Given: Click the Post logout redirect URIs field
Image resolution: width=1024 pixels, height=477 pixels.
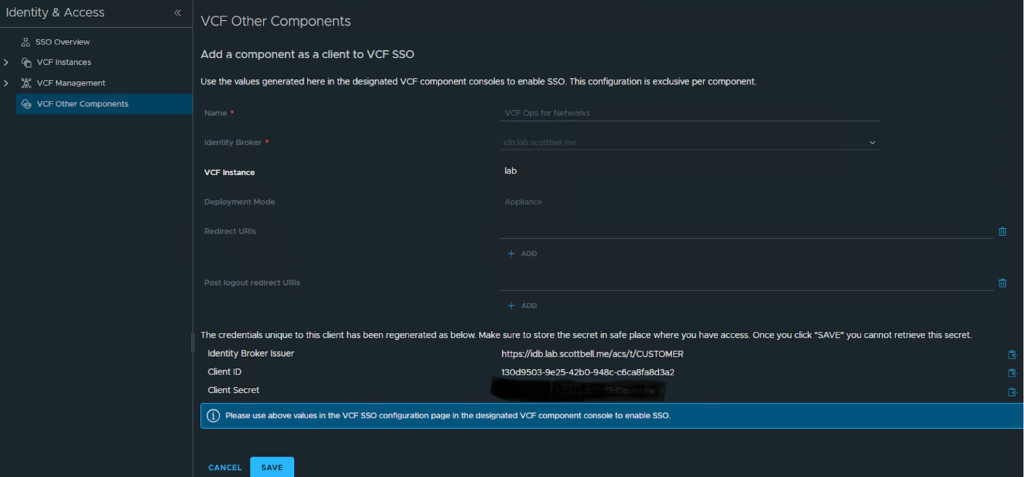Looking at the screenshot, I should pyautogui.click(x=746, y=283).
